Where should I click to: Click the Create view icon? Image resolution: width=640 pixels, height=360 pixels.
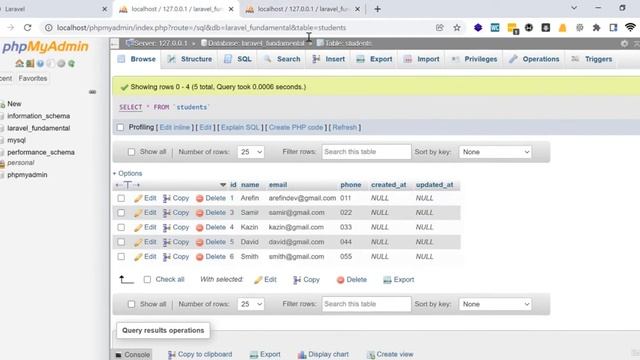point(371,355)
